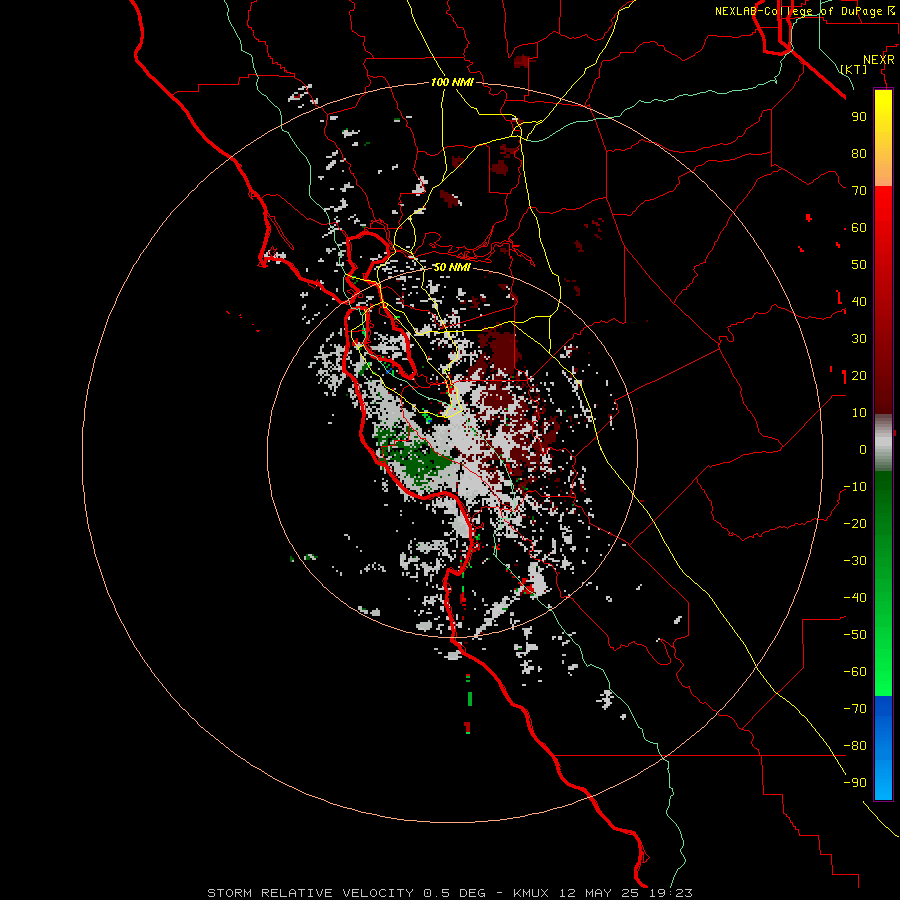This screenshot has height=900, width=900.
Task: Click the "-20" velocity scale label
Action: pyautogui.click(x=855, y=523)
